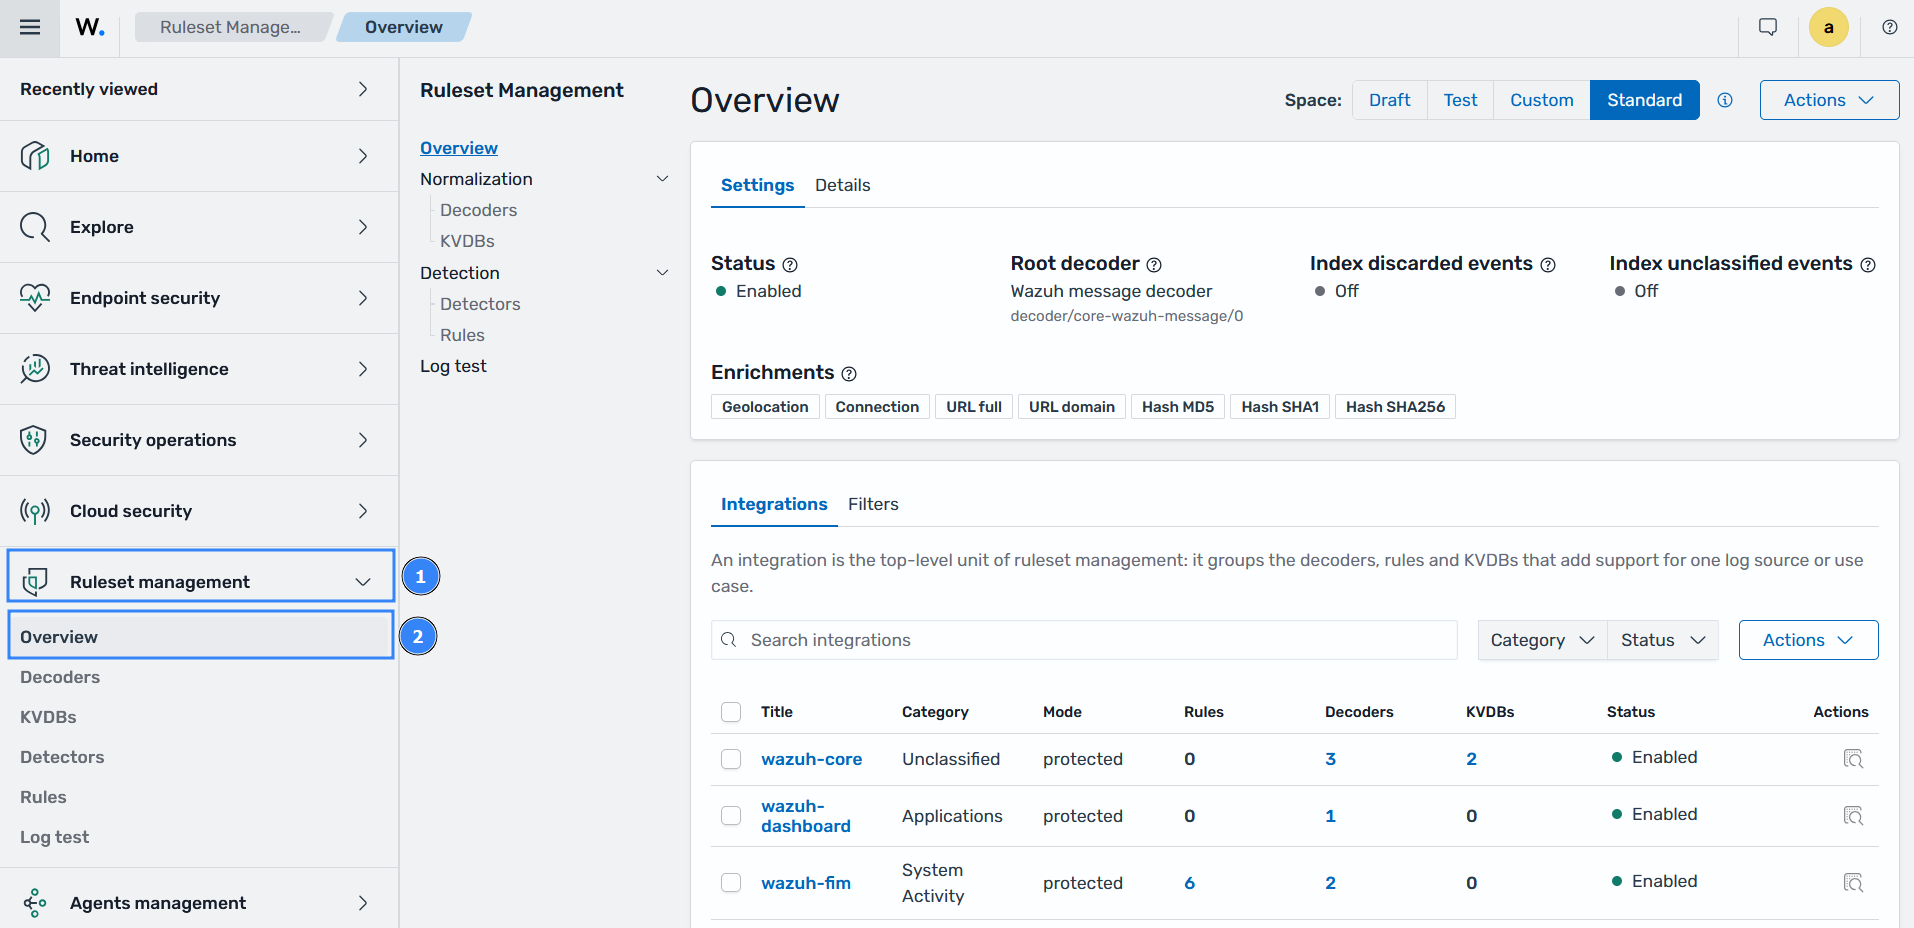Open the wazuh-core integration link
Viewport: 1914px width, 928px height.
(811, 759)
